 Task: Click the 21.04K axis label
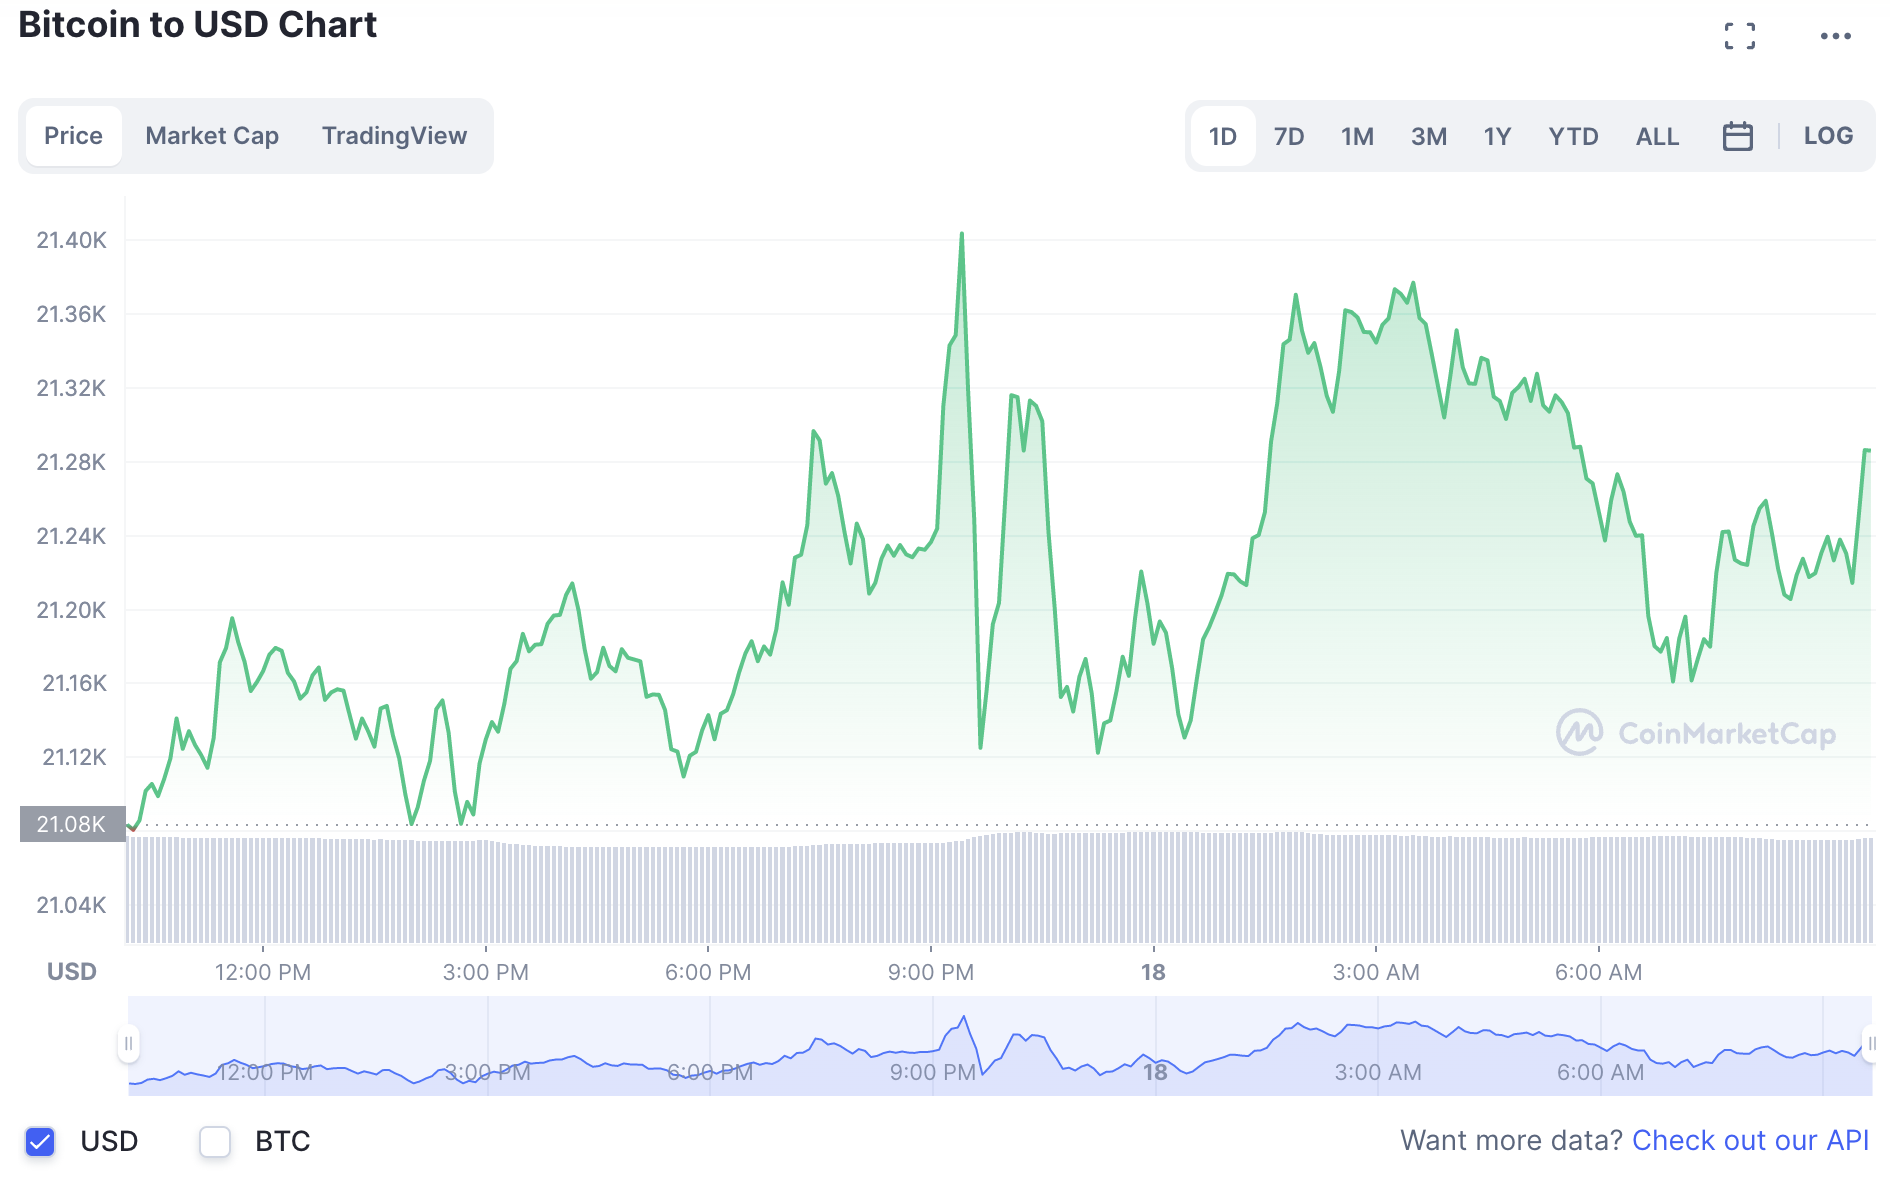(71, 905)
